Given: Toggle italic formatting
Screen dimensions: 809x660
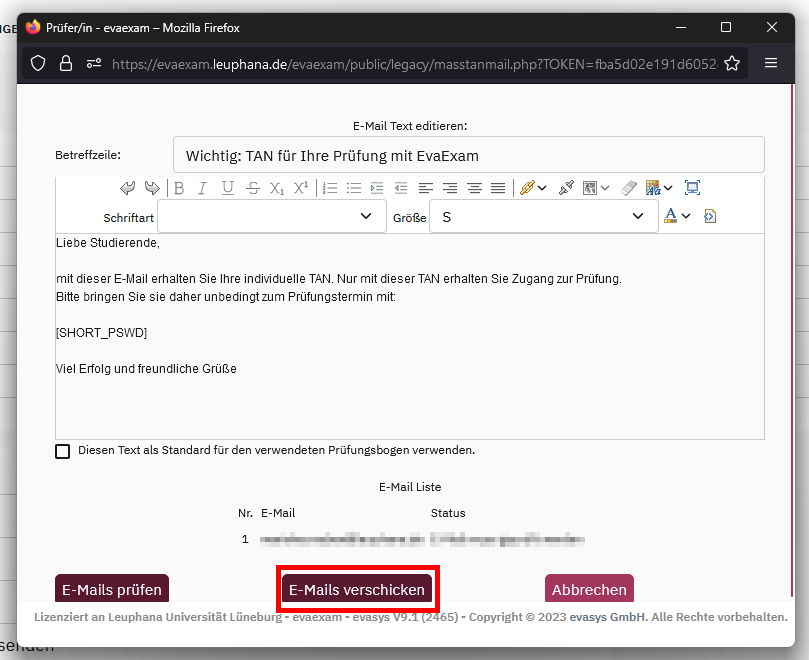Looking at the screenshot, I should coord(202,188).
